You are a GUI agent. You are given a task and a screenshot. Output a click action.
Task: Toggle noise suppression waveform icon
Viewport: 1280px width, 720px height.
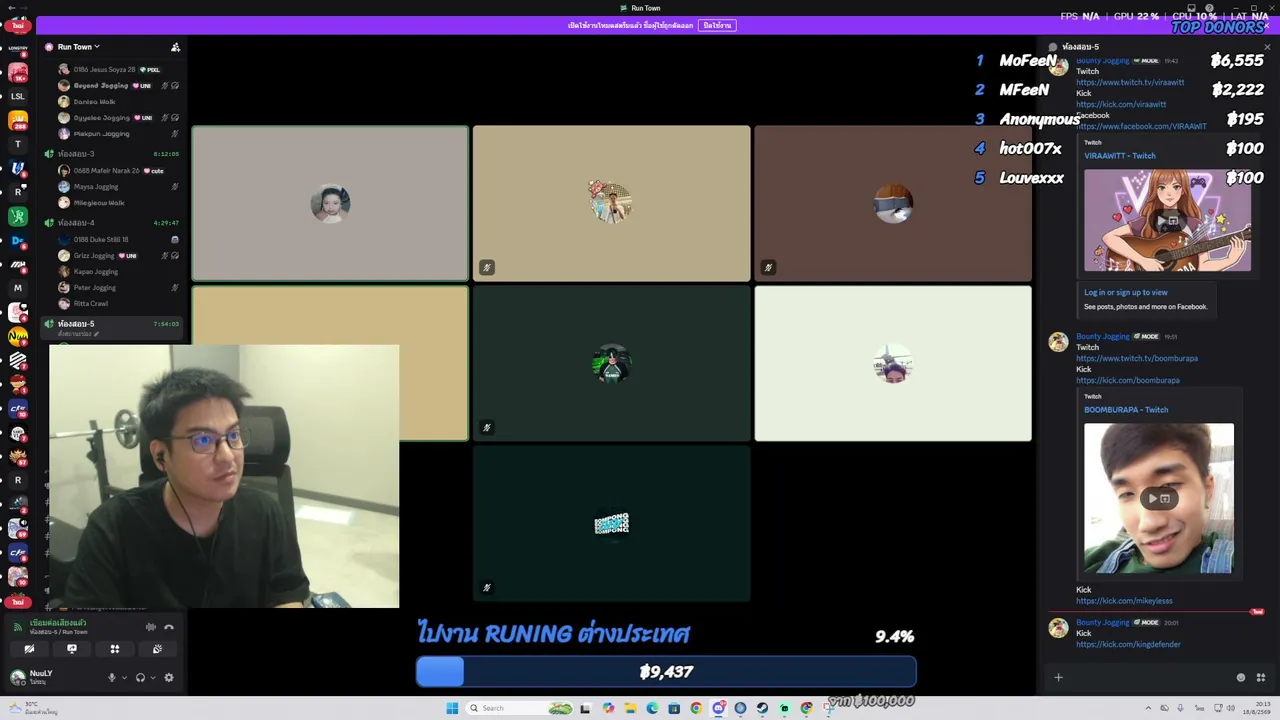coord(150,627)
